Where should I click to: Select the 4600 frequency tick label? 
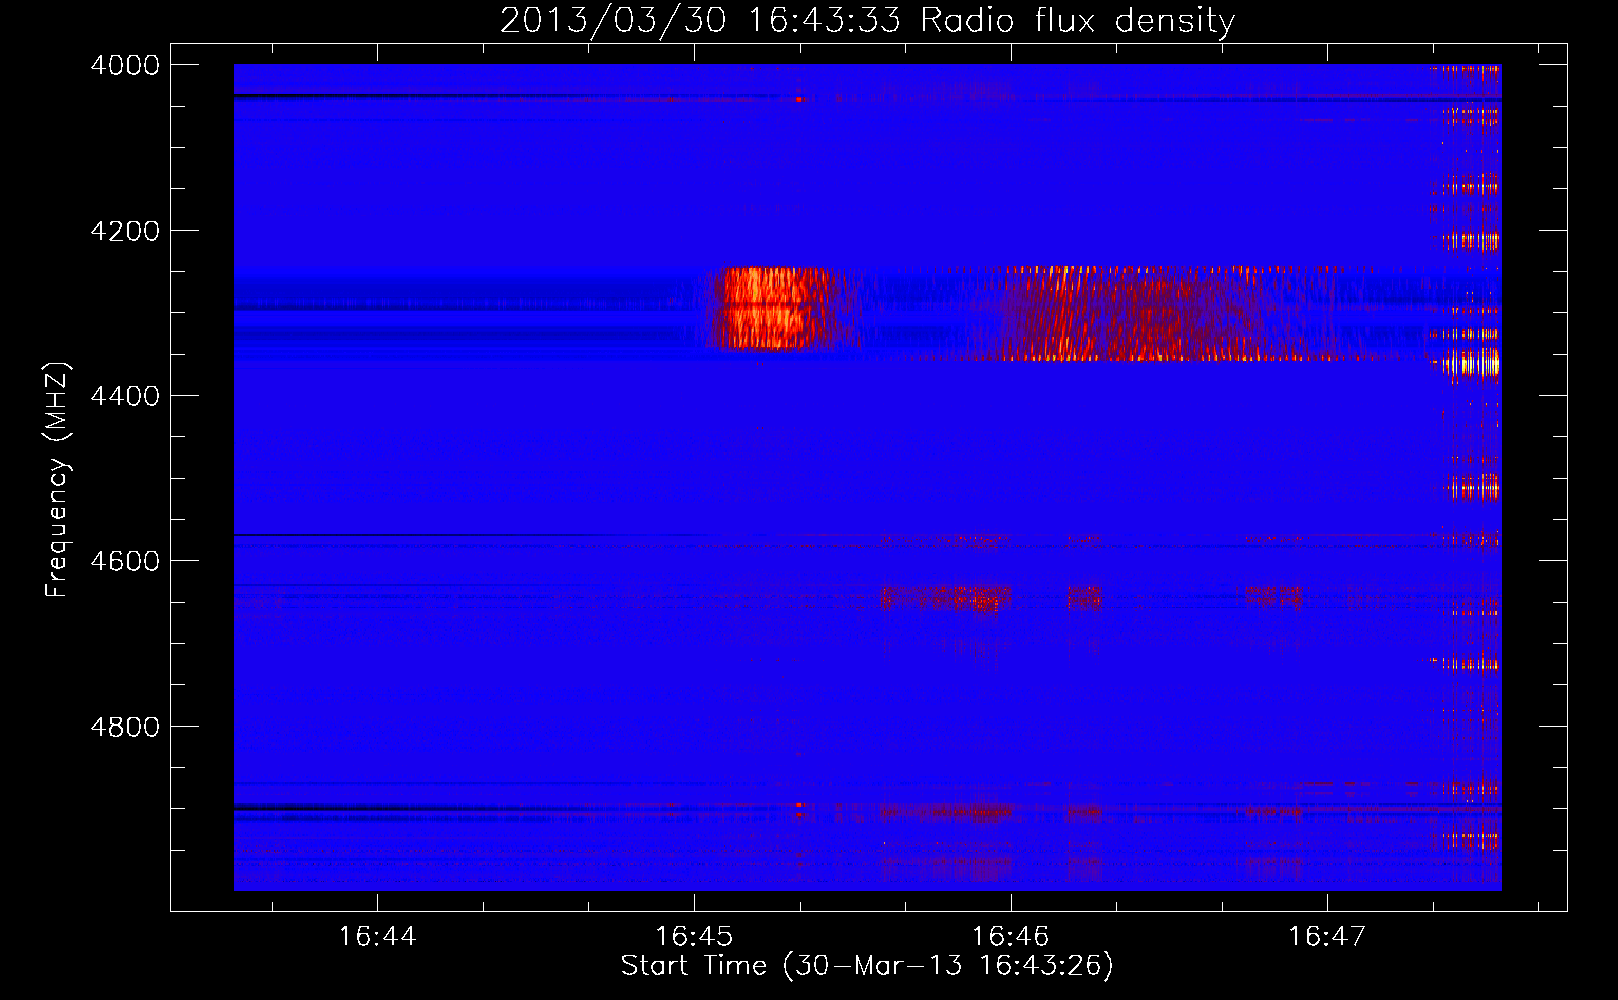pyautogui.click(x=125, y=561)
